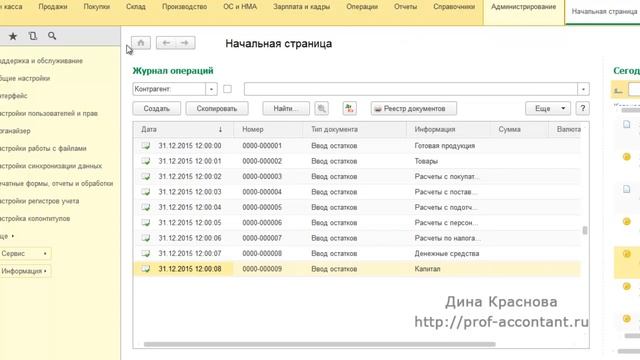This screenshot has width=640, height=360.
Task: Click the filter value input field
Action: pyautogui.click(x=411, y=89)
